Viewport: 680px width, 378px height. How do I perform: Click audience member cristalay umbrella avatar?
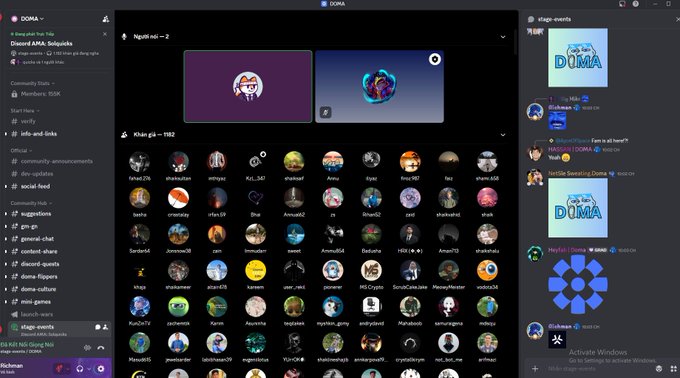point(178,198)
